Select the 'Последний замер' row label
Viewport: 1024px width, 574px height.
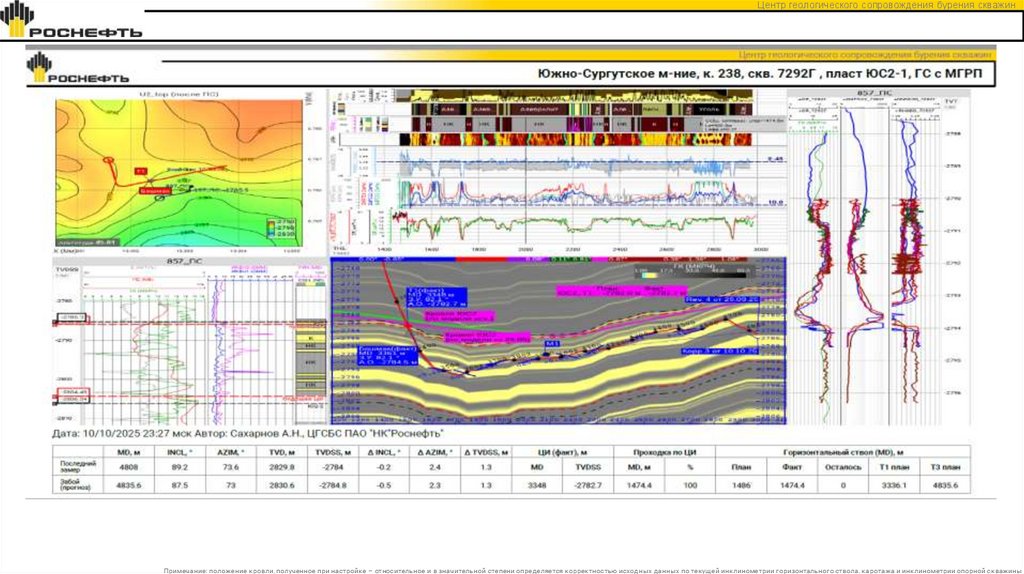pyautogui.click(x=78, y=467)
